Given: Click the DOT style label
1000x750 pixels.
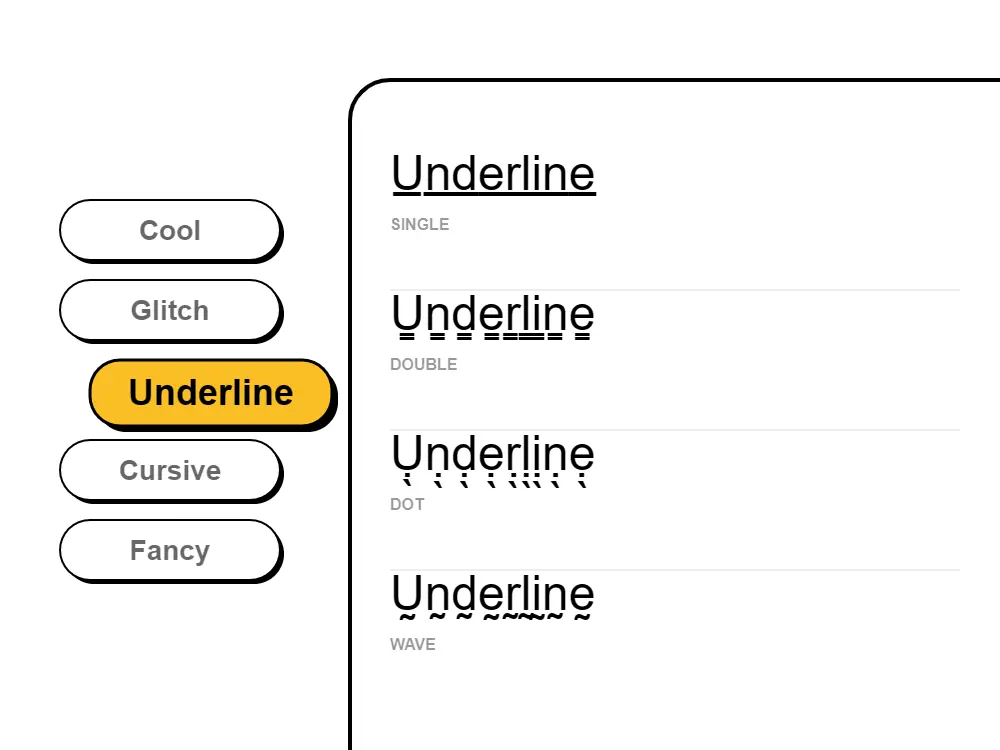Looking at the screenshot, I should pos(407,504).
